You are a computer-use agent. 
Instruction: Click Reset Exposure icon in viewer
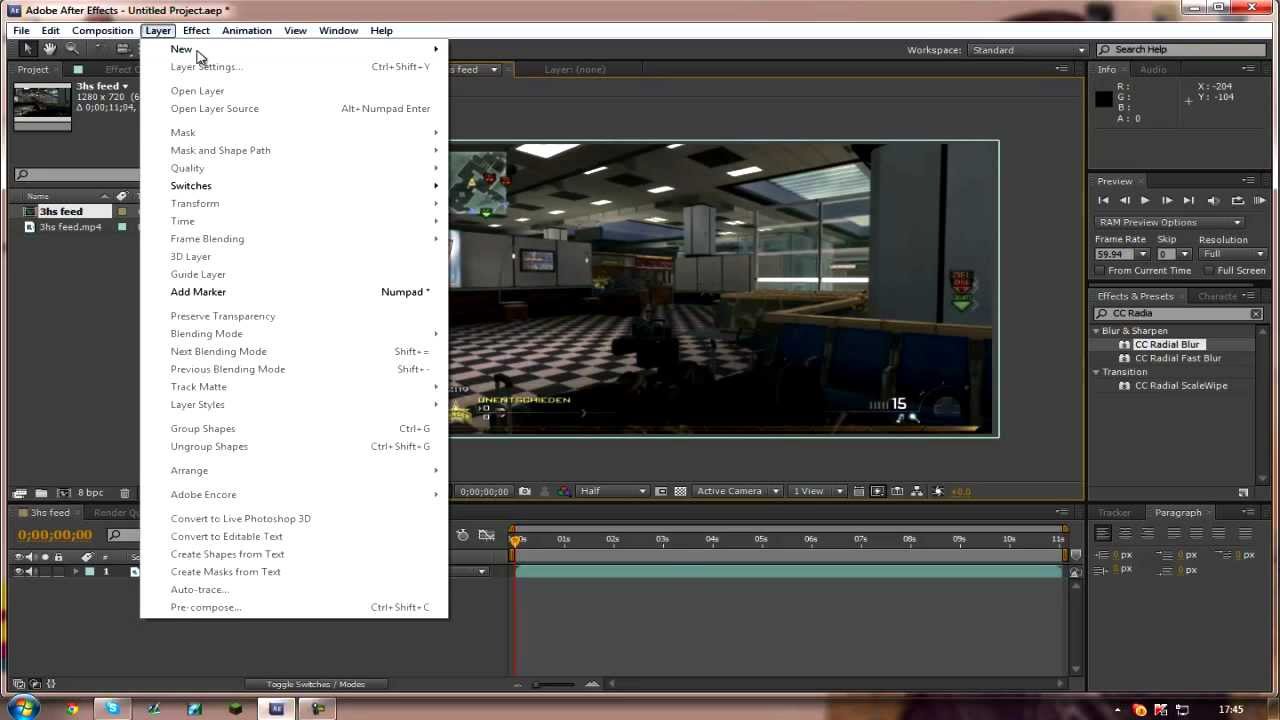(938, 491)
